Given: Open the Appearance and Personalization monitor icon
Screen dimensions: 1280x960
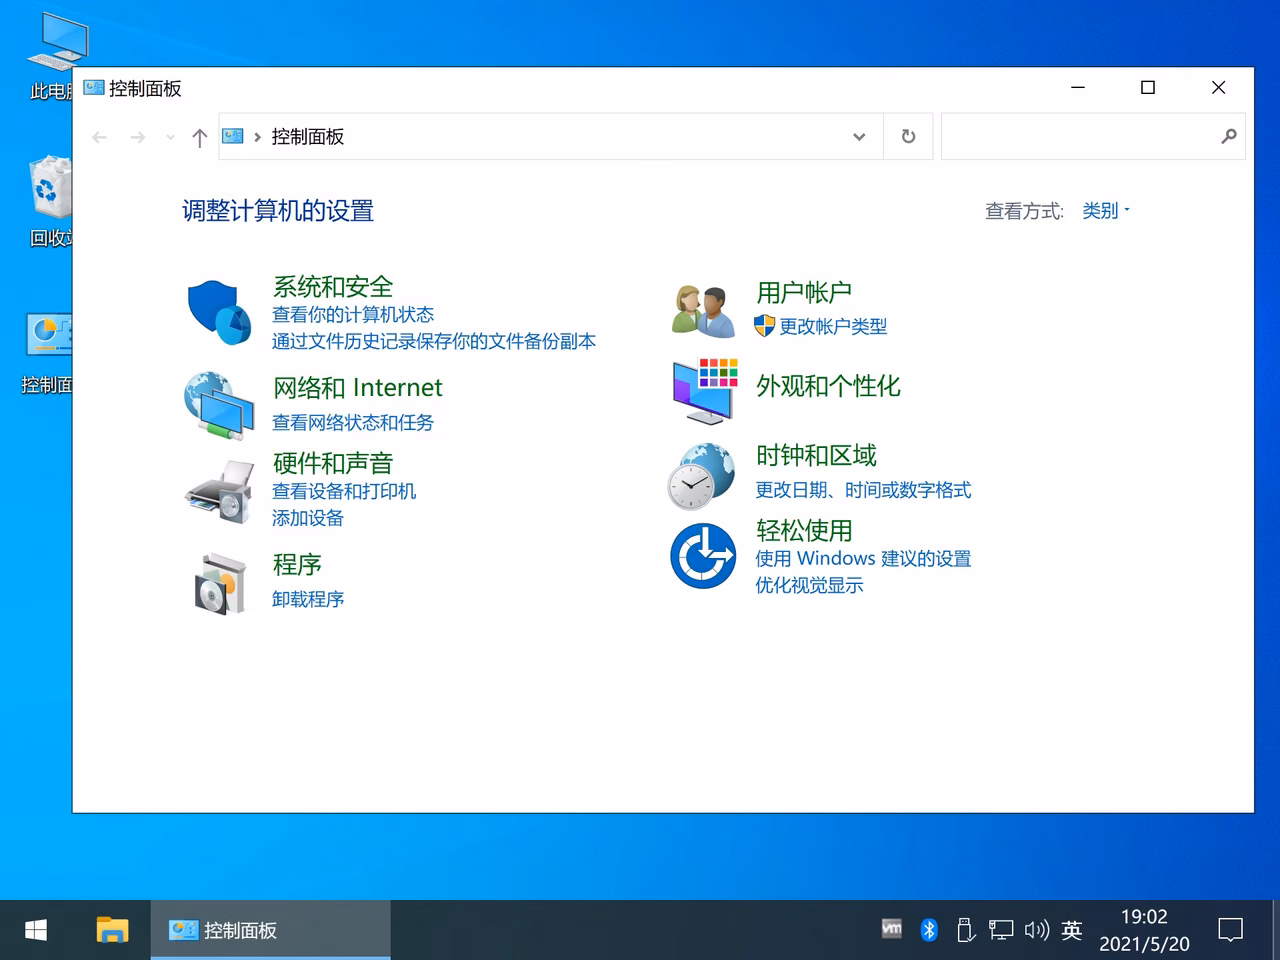Looking at the screenshot, I should pos(705,390).
